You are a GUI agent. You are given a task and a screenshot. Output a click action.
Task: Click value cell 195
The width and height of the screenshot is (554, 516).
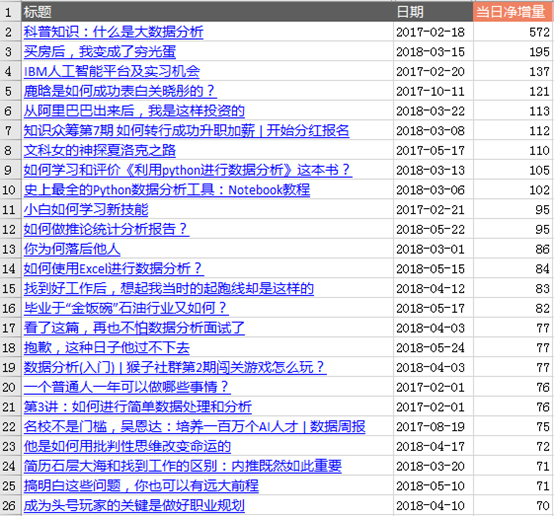point(513,52)
